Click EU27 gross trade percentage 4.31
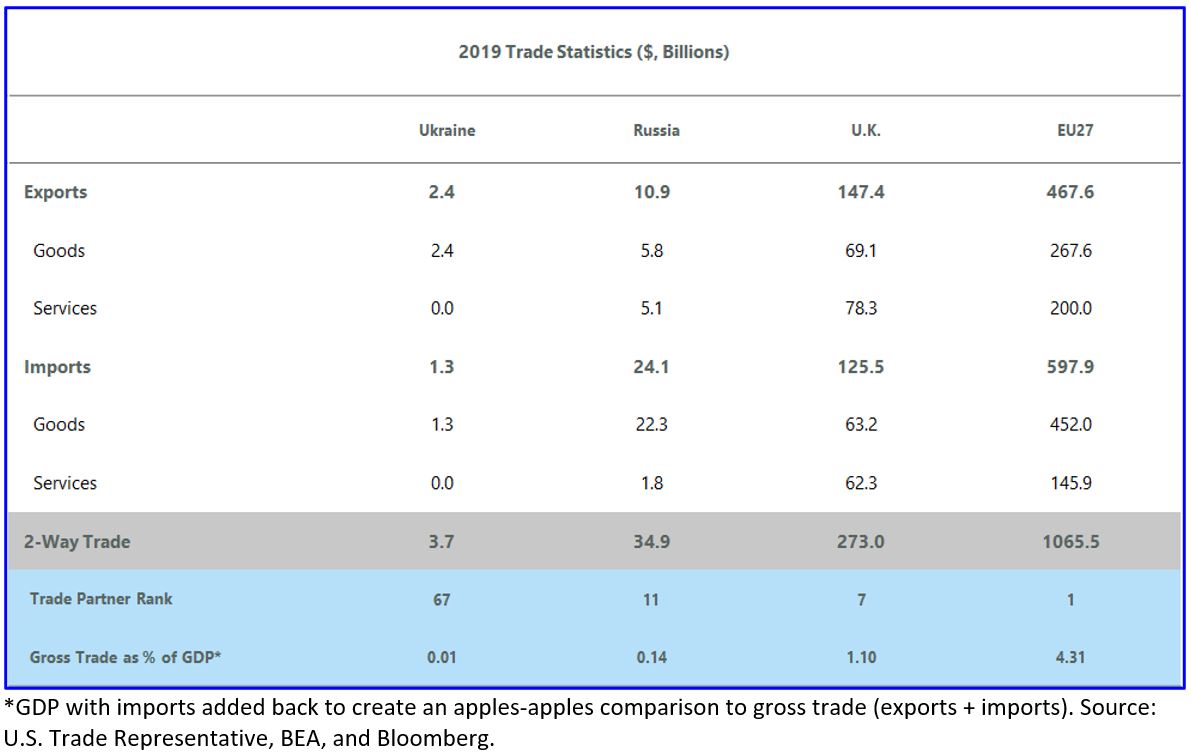The image size is (1191, 756). tap(1070, 658)
